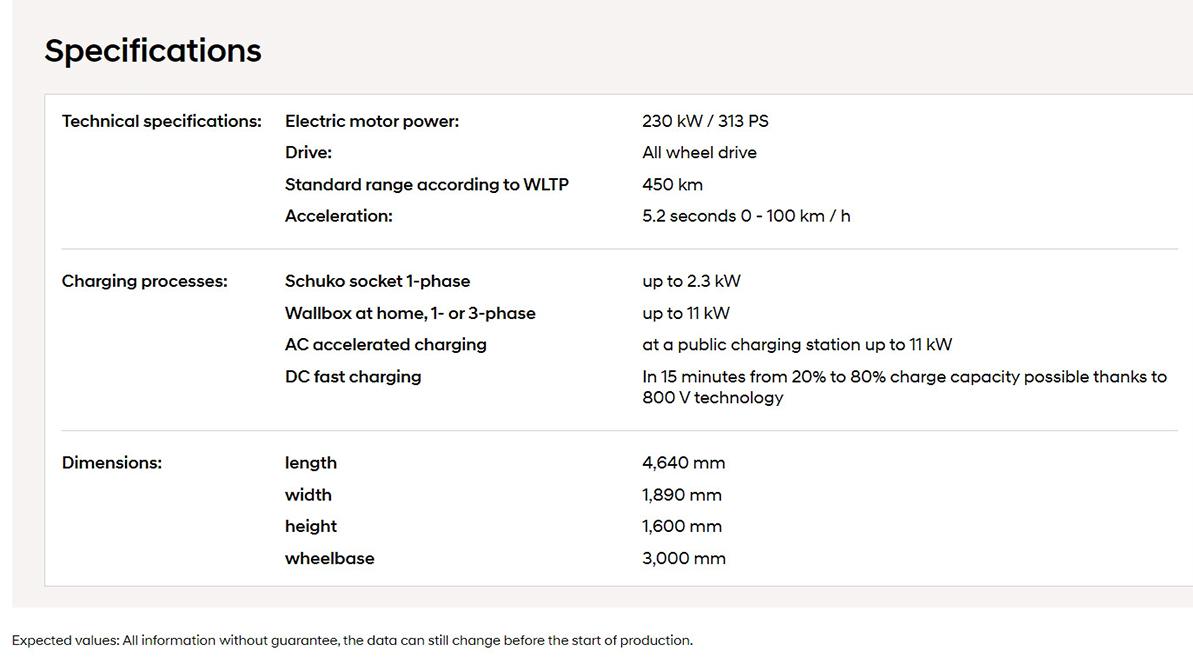This screenshot has height=671, width=1193.
Task: Click the All wheel drive value
Action: click(699, 152)
